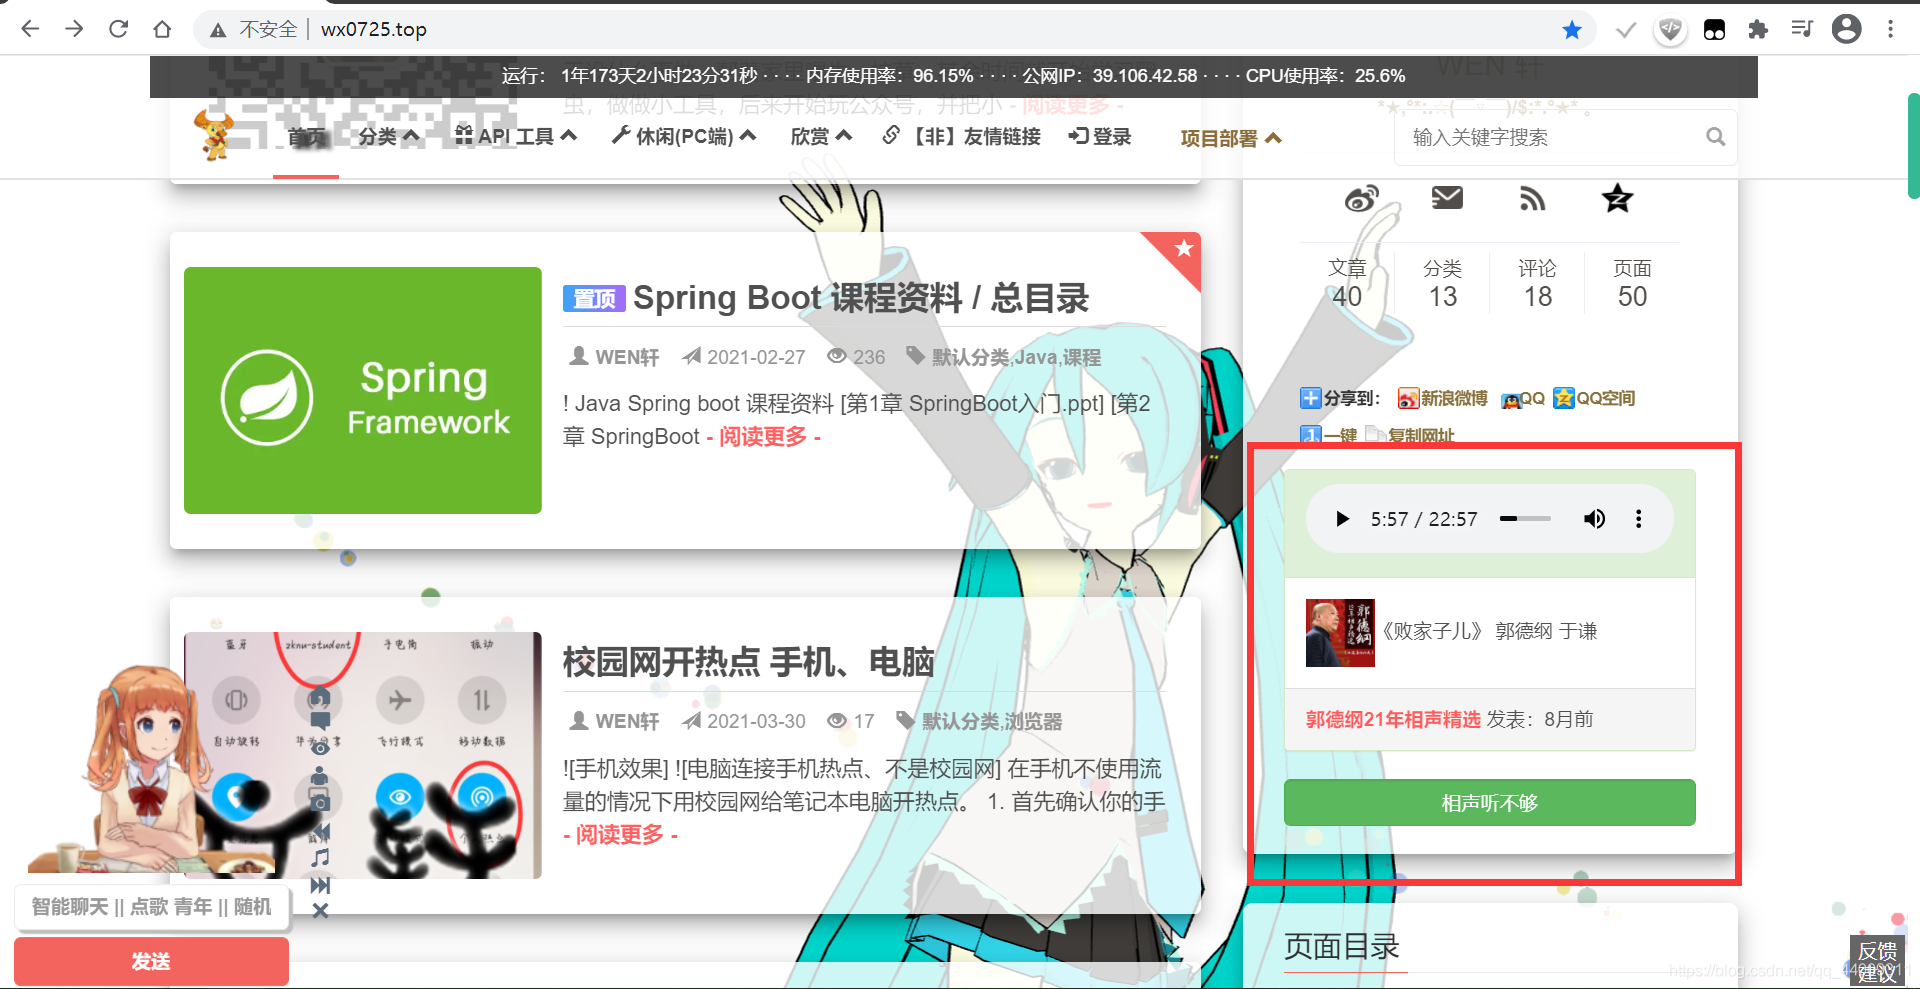Open the browser home icon

(162, 29)
